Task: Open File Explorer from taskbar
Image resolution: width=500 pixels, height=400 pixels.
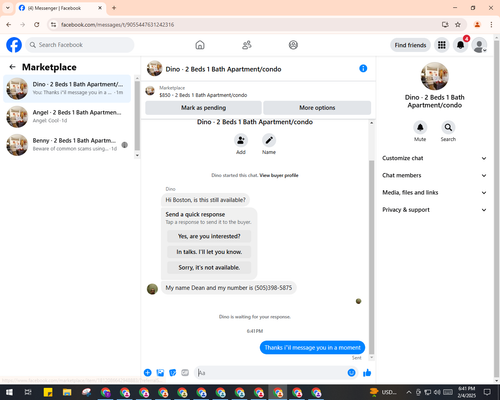Action: click(x=67, y=392)
